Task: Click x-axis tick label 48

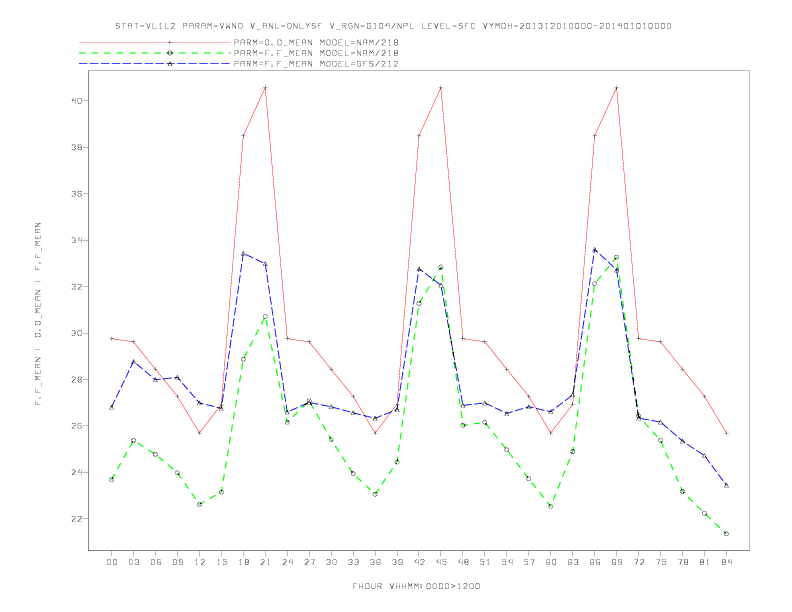Action: click(463, 562)
